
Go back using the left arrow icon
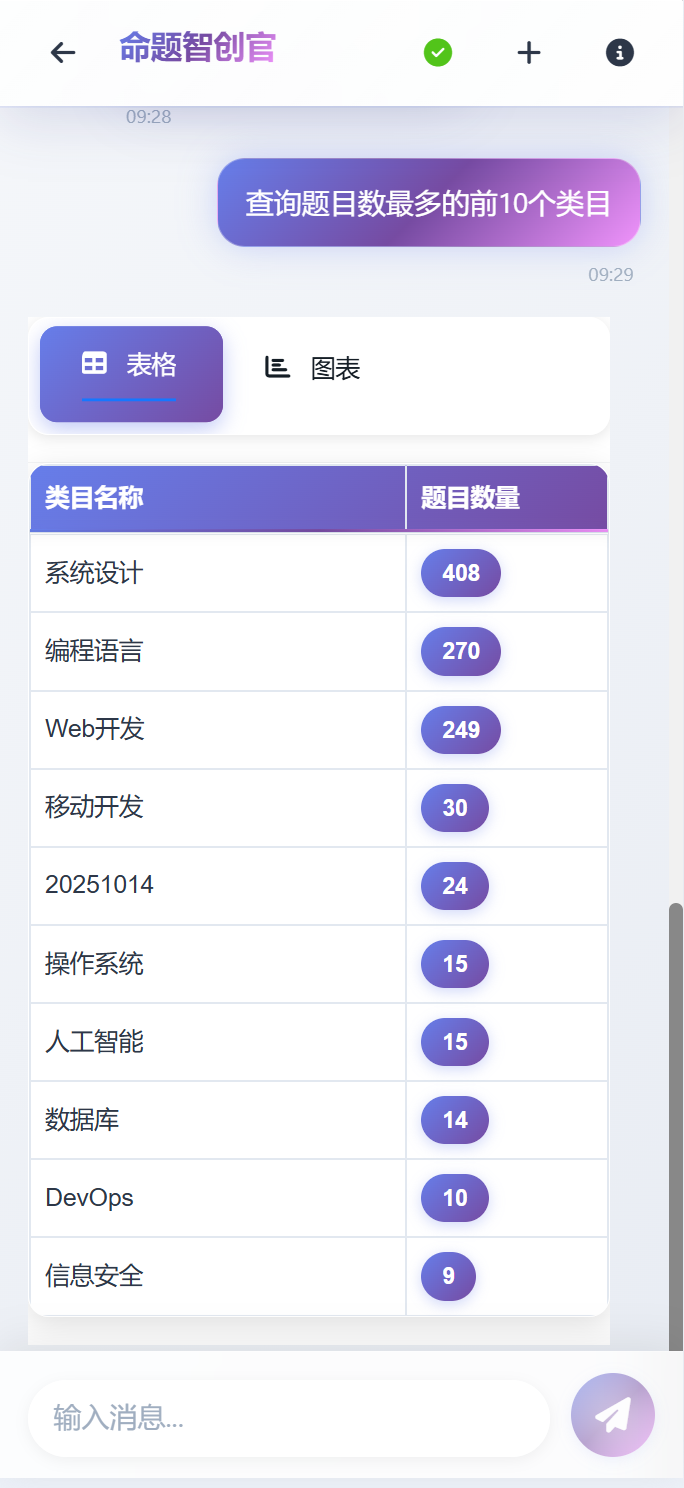click(x=63, y=53)
